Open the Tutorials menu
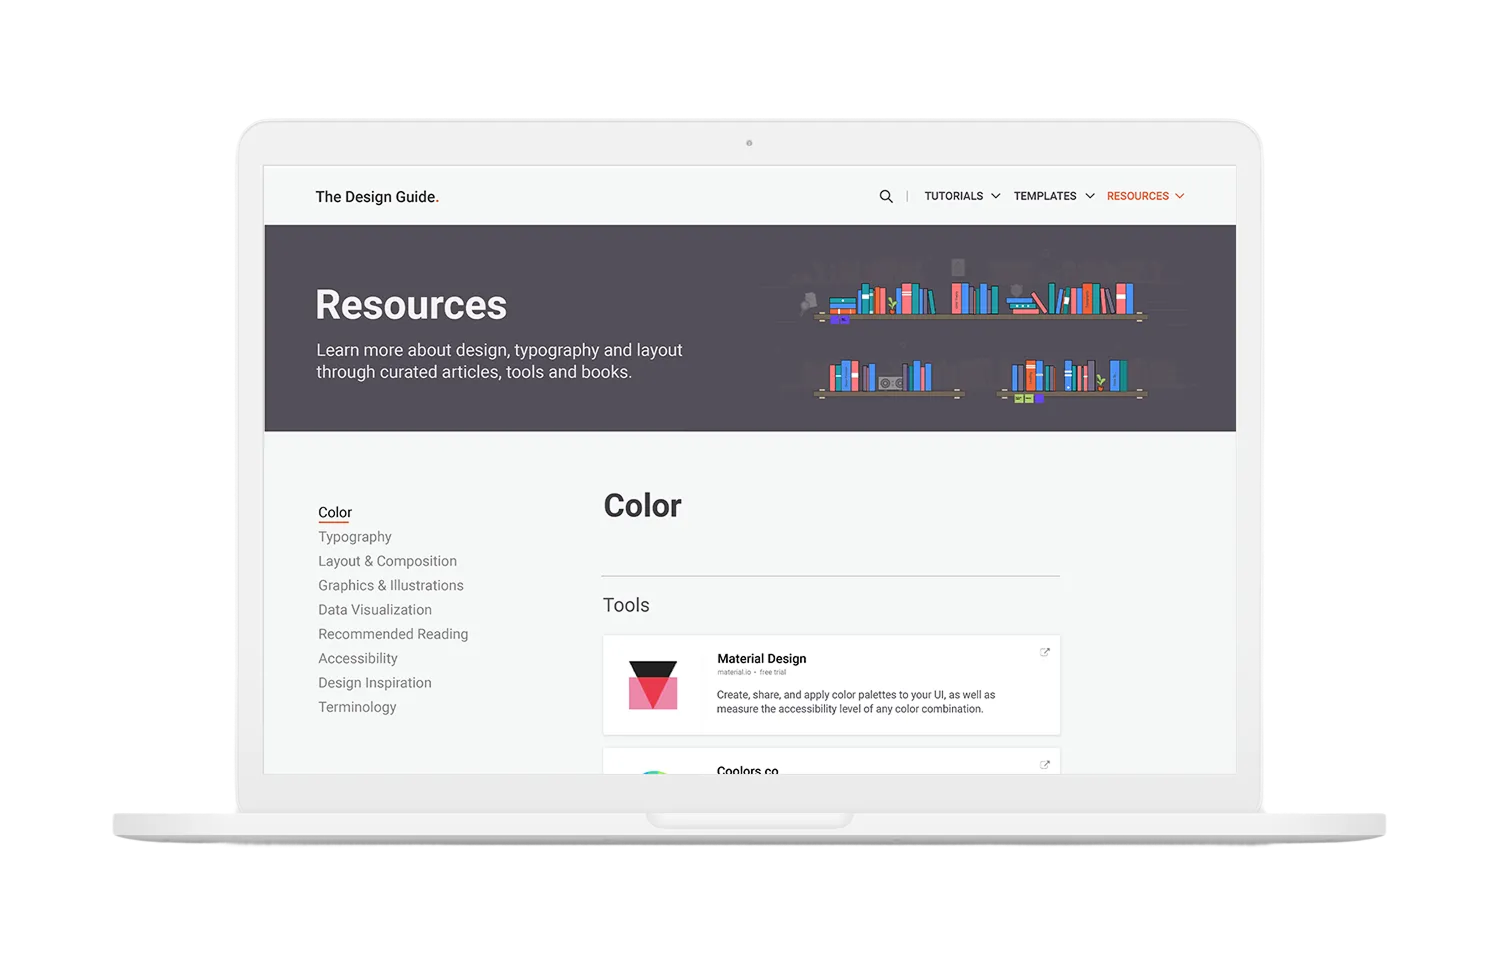The image size is (1500, 968). click(952, 196)
